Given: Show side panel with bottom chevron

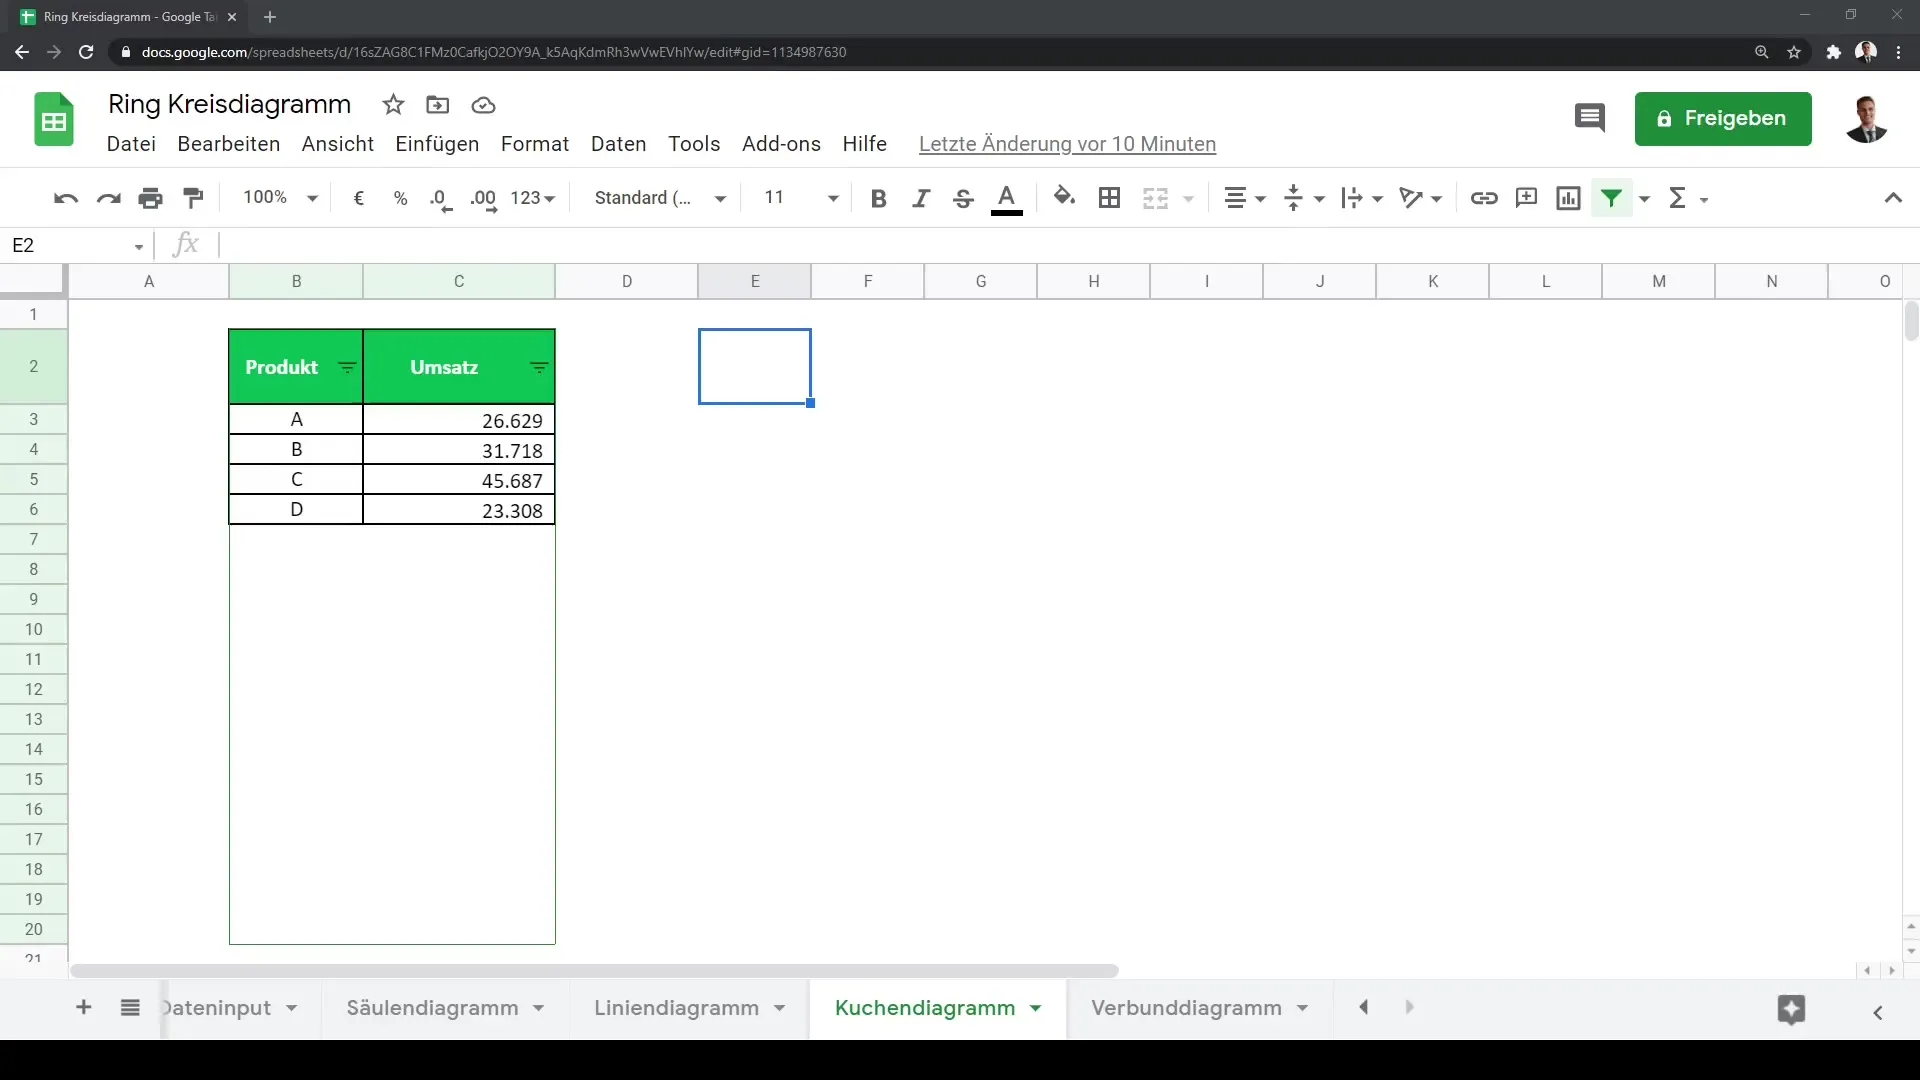Looking at the screenshot, I should 1878,1013.
